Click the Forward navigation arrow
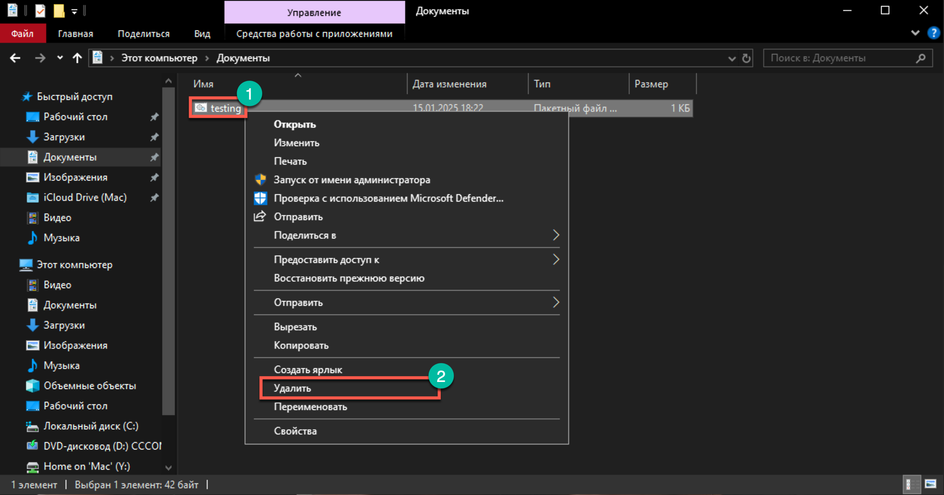 coord(40,58)
